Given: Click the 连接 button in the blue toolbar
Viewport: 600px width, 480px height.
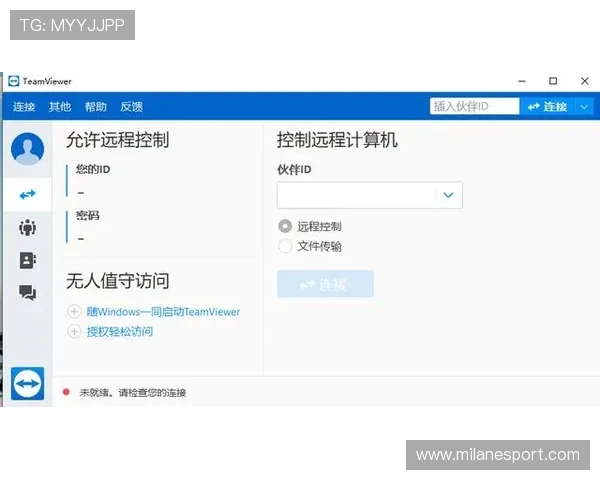Looking at the screenshot, I should 548,107.
